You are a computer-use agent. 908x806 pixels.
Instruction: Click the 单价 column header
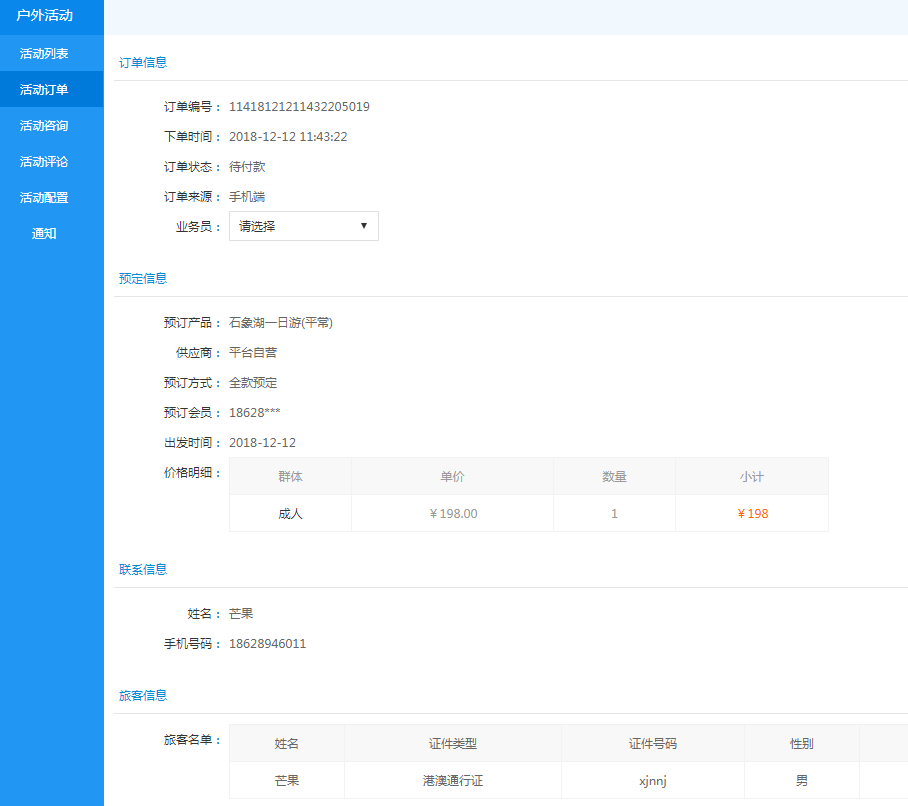pos(452,477)
